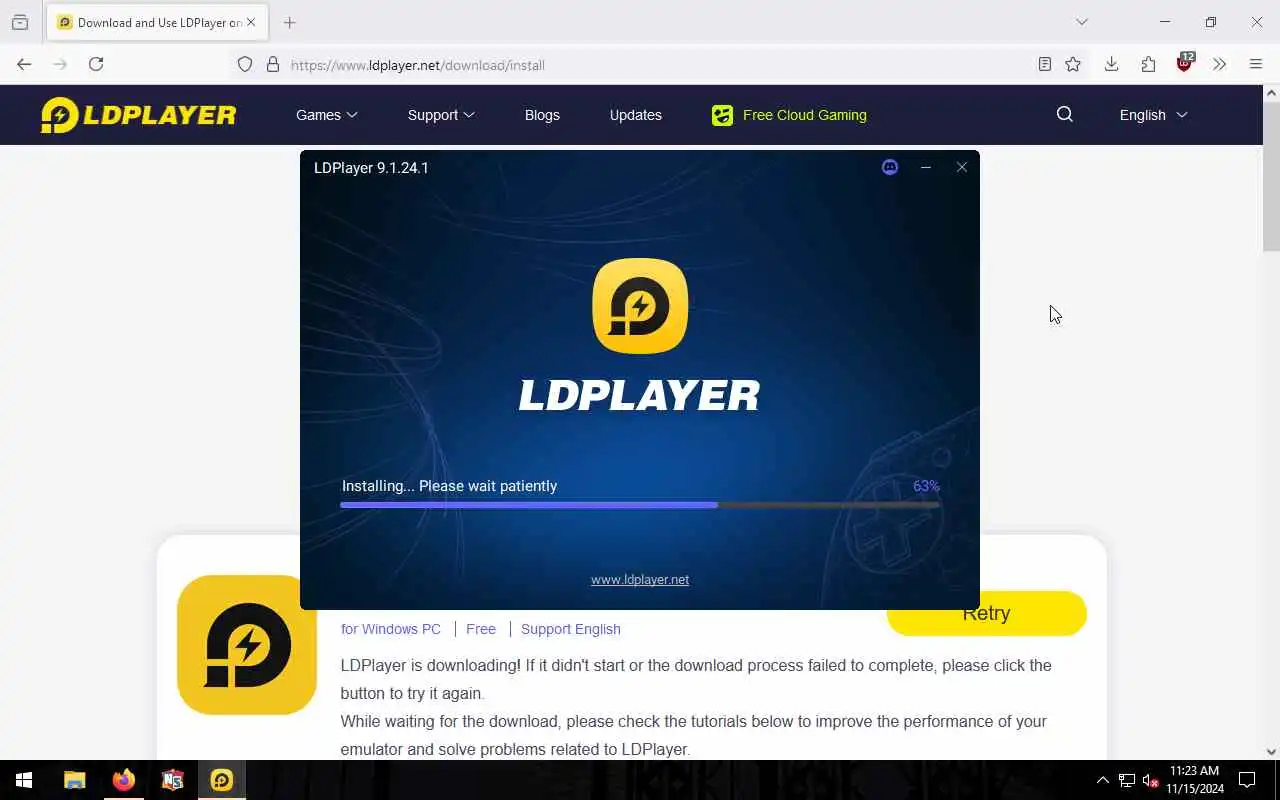Open the network status tray icon
This screenshot has width=1280, height=800.
pyautogui.click(x=1127, y=780)
